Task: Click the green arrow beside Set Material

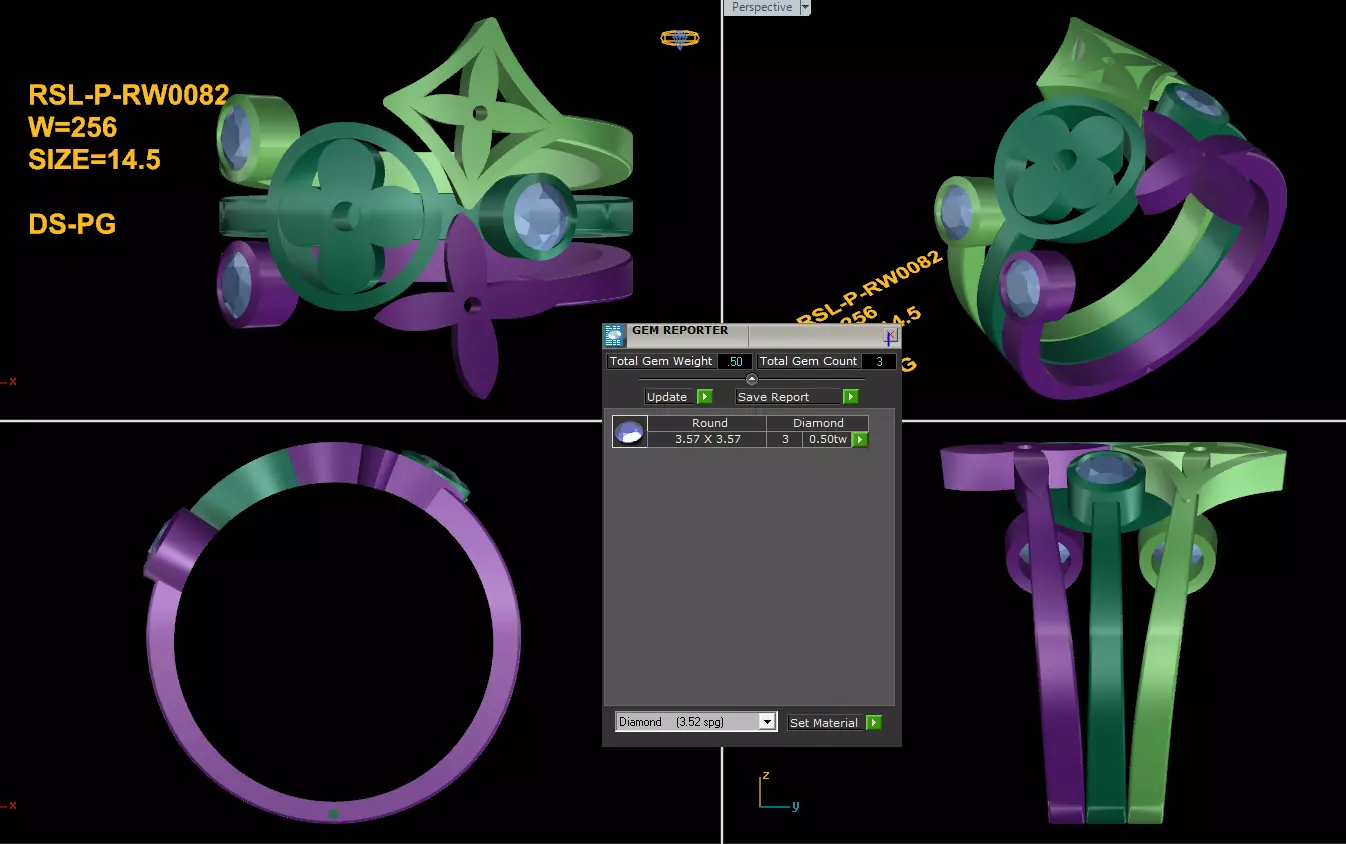Action: tap(874, 722)
